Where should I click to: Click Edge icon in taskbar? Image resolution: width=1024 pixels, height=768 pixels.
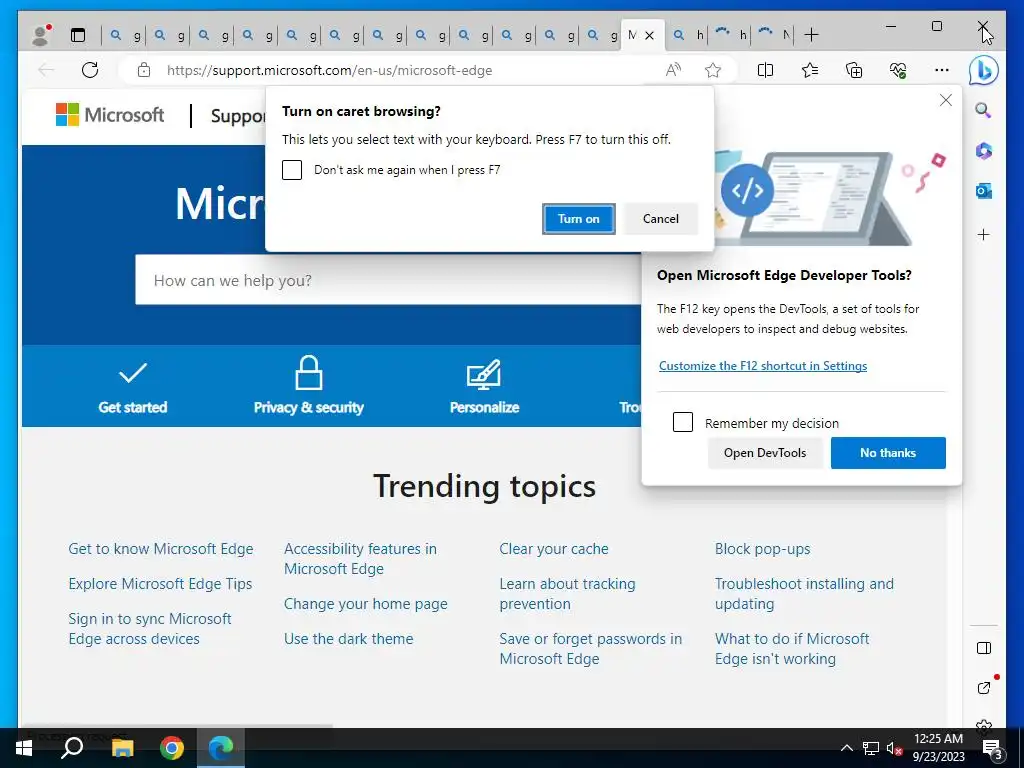click(221, 748)
